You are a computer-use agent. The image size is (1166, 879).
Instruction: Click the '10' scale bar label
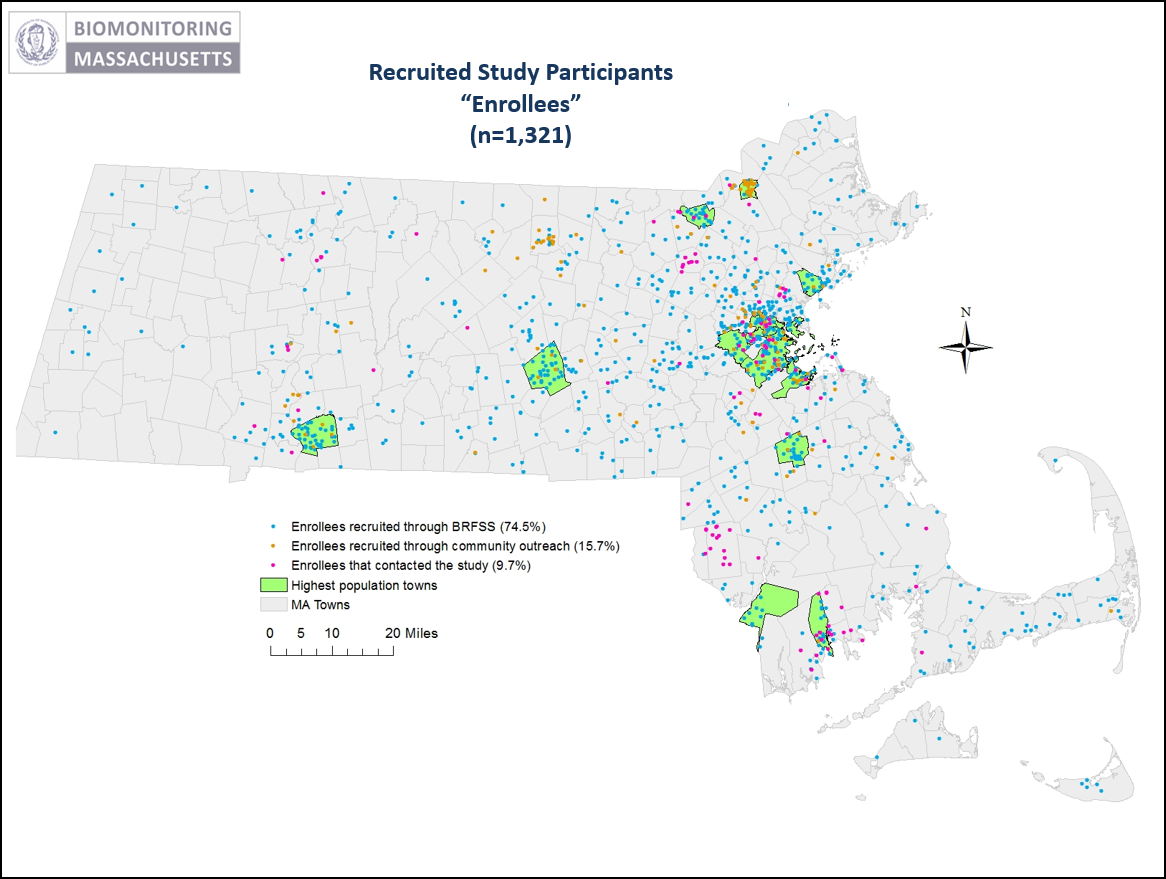tap(332, 633)
